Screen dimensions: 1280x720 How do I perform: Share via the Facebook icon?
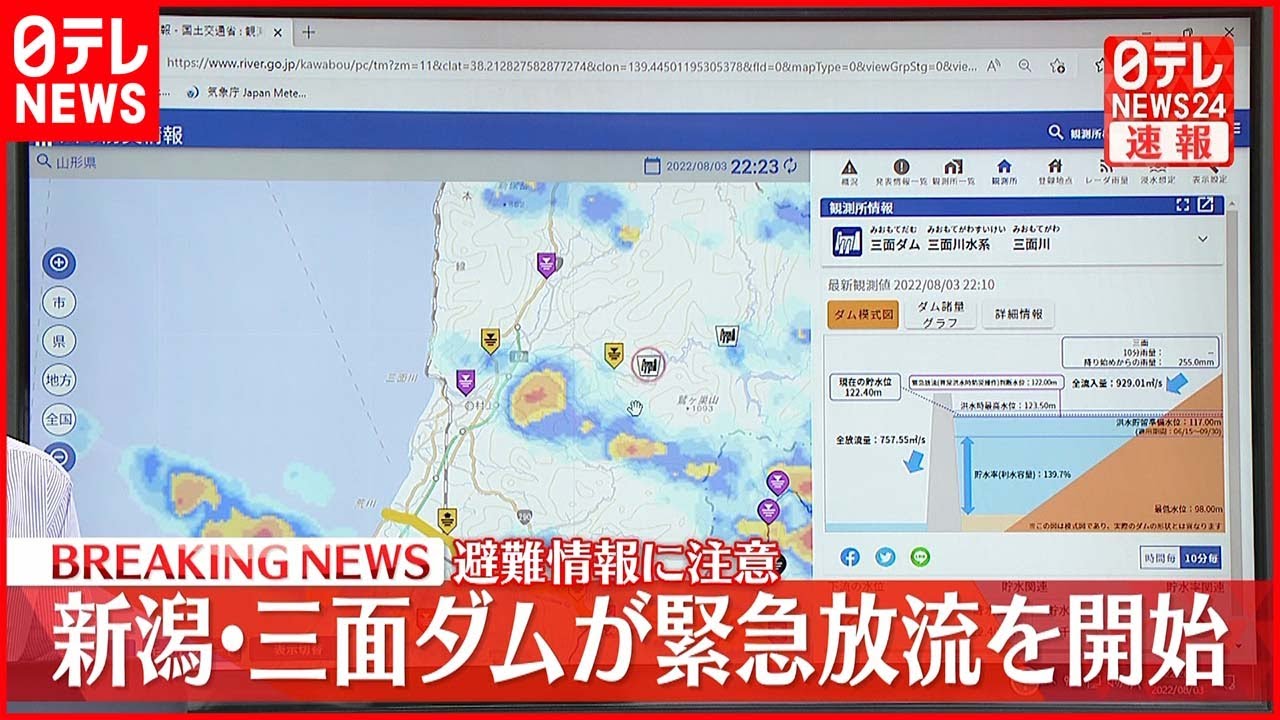coord(850,557)
